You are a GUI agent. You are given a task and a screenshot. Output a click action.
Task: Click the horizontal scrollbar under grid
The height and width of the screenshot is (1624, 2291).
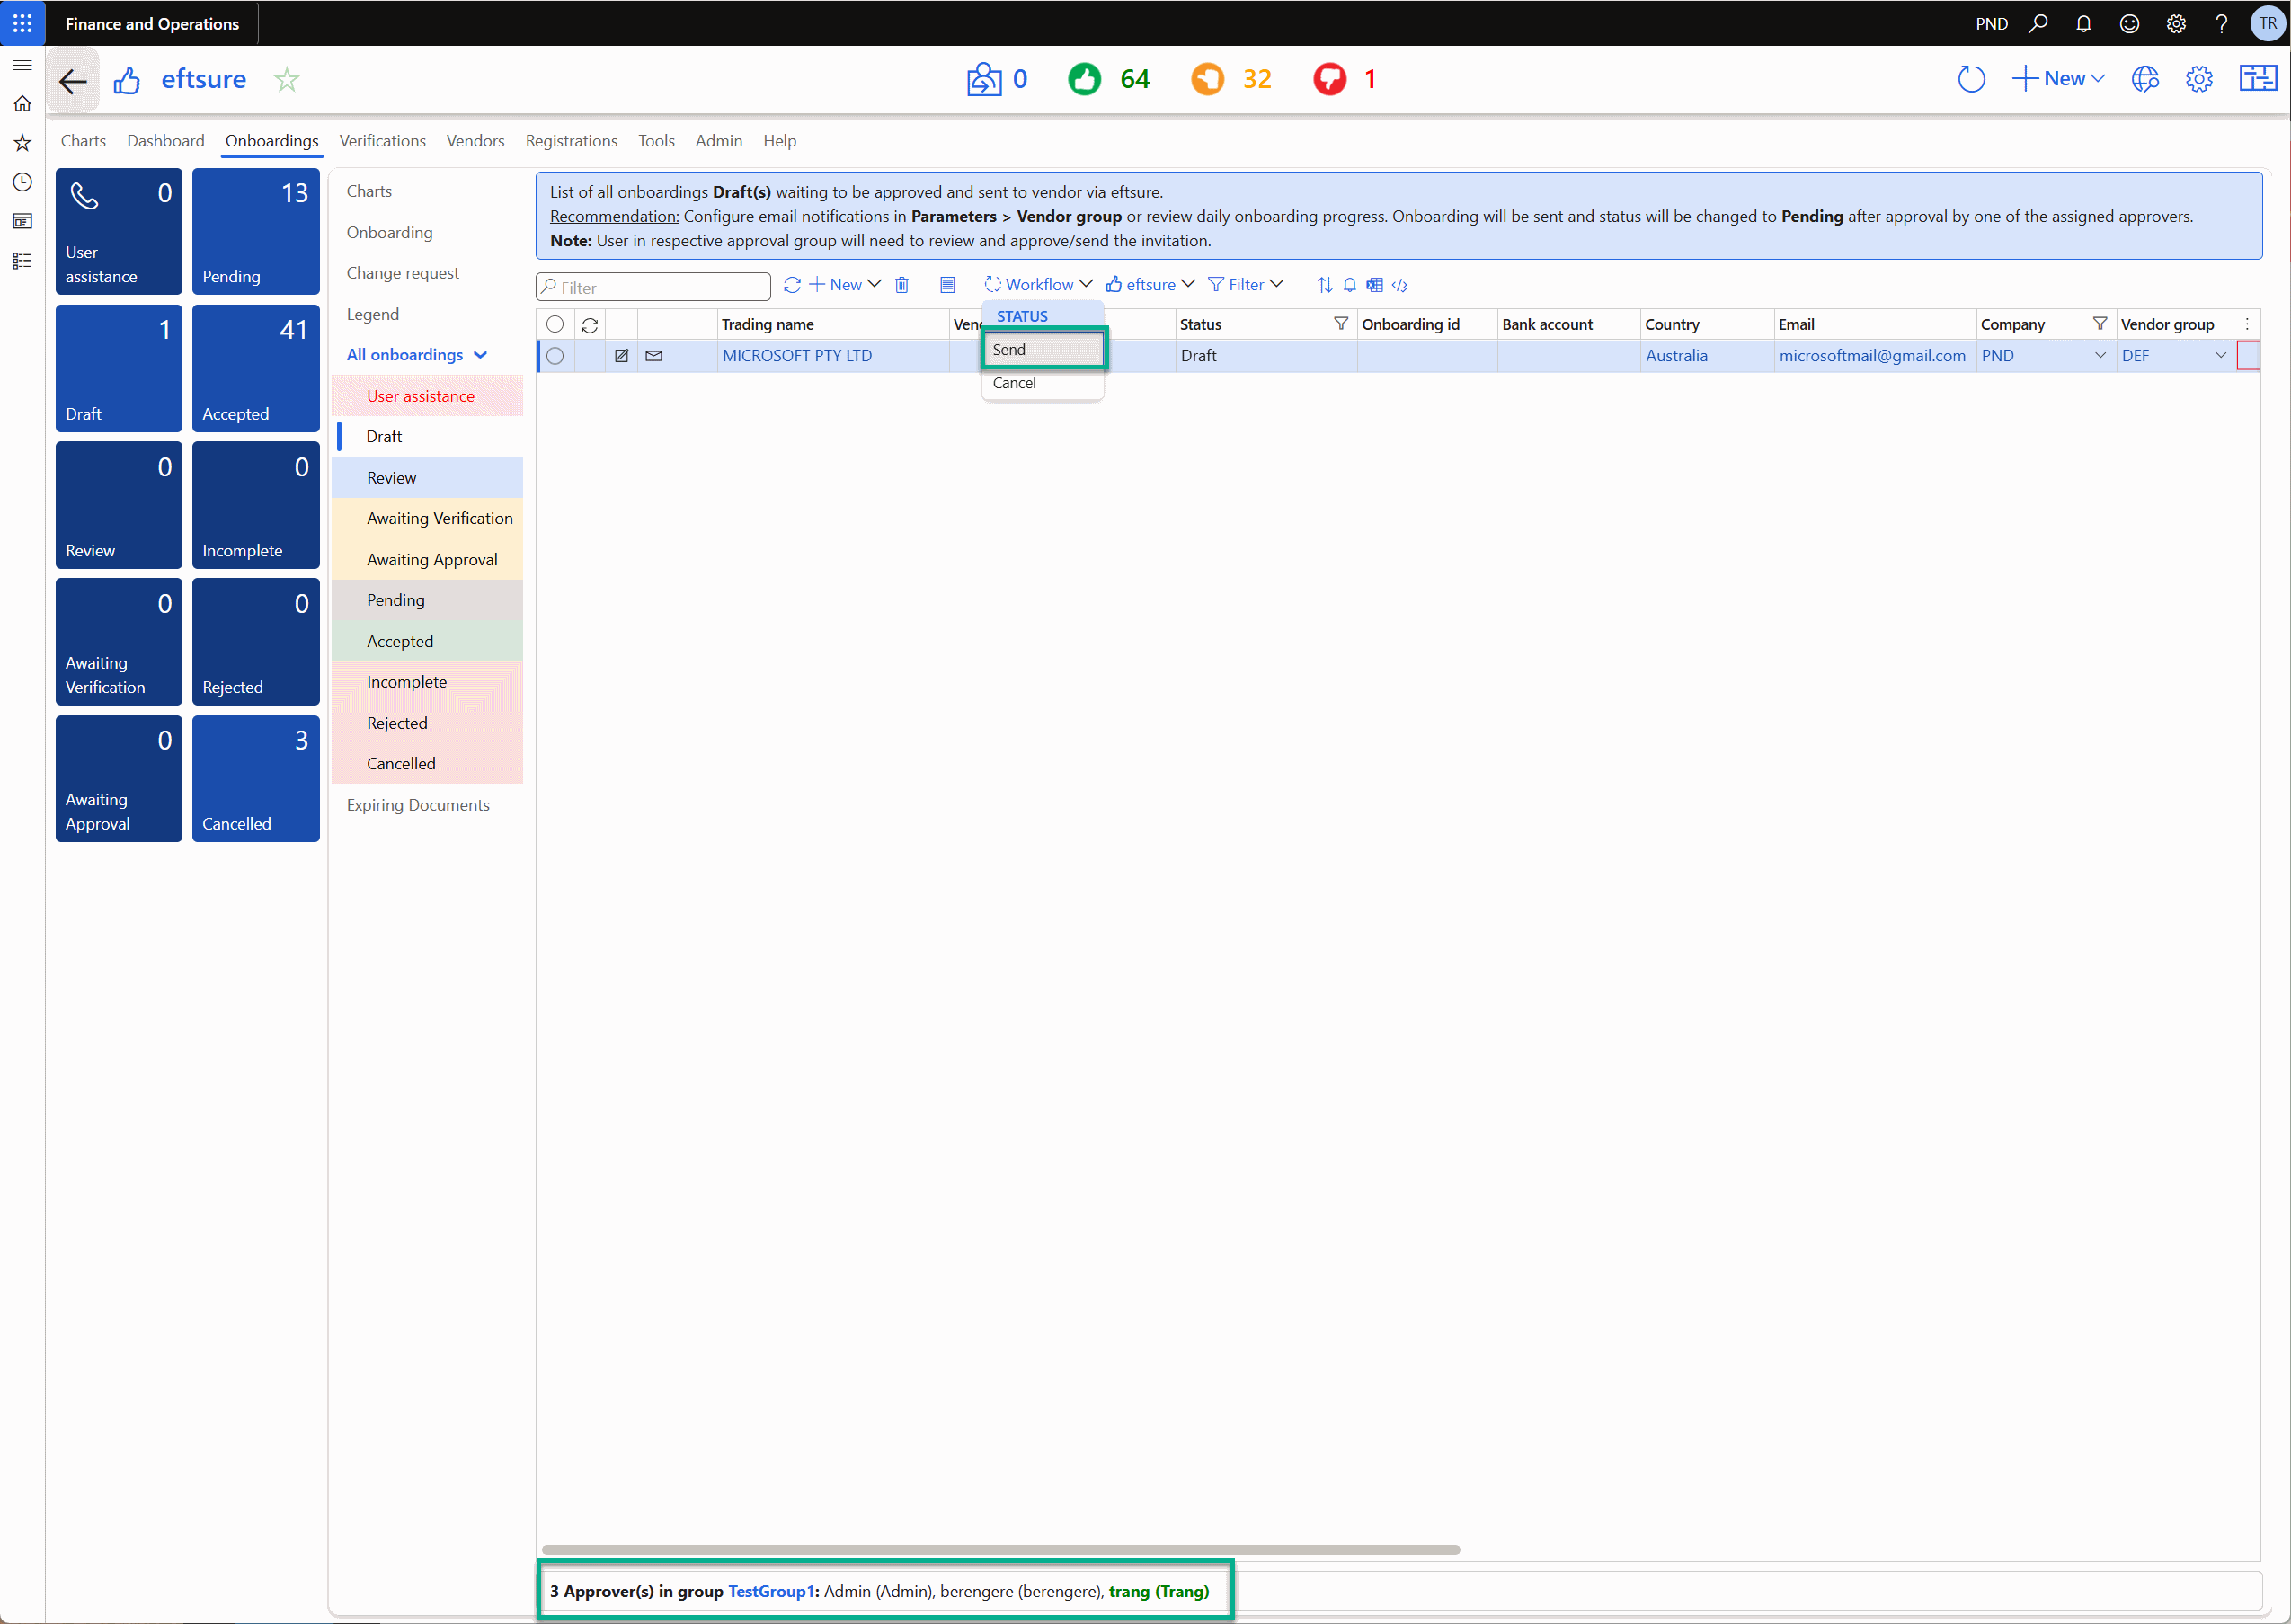pyautogui.click(x=1000, y=1549)
